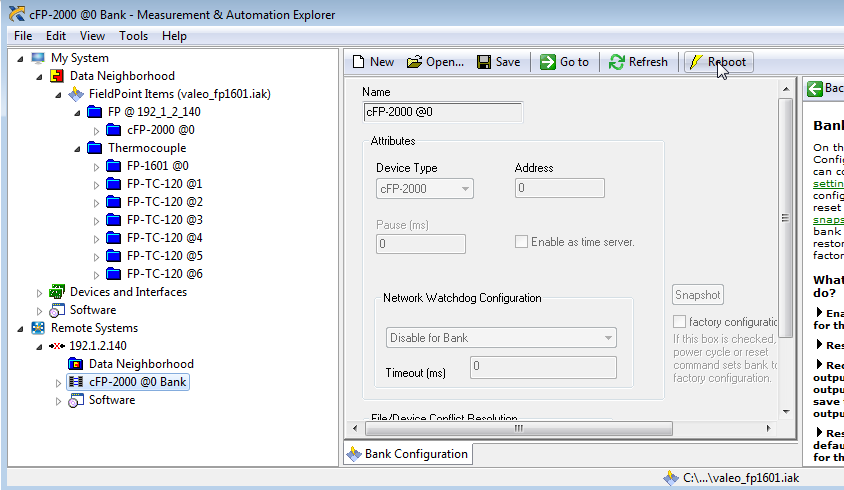Collapse the FieldPoint Items node

click(x=58, y=95)
